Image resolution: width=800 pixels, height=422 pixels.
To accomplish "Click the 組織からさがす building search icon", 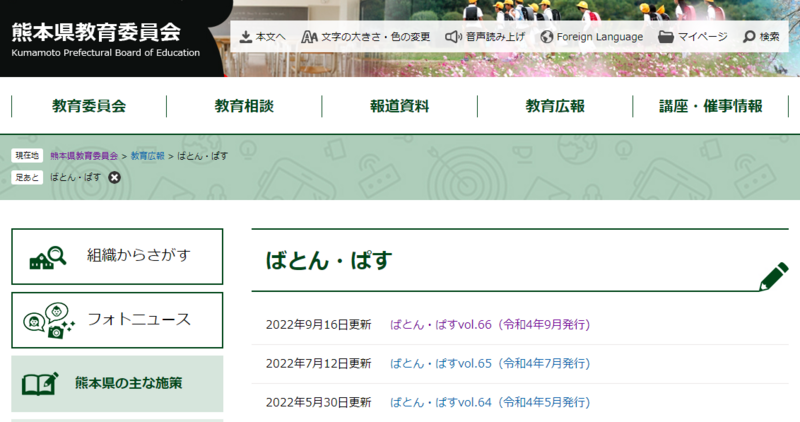I will coord(48,257).
